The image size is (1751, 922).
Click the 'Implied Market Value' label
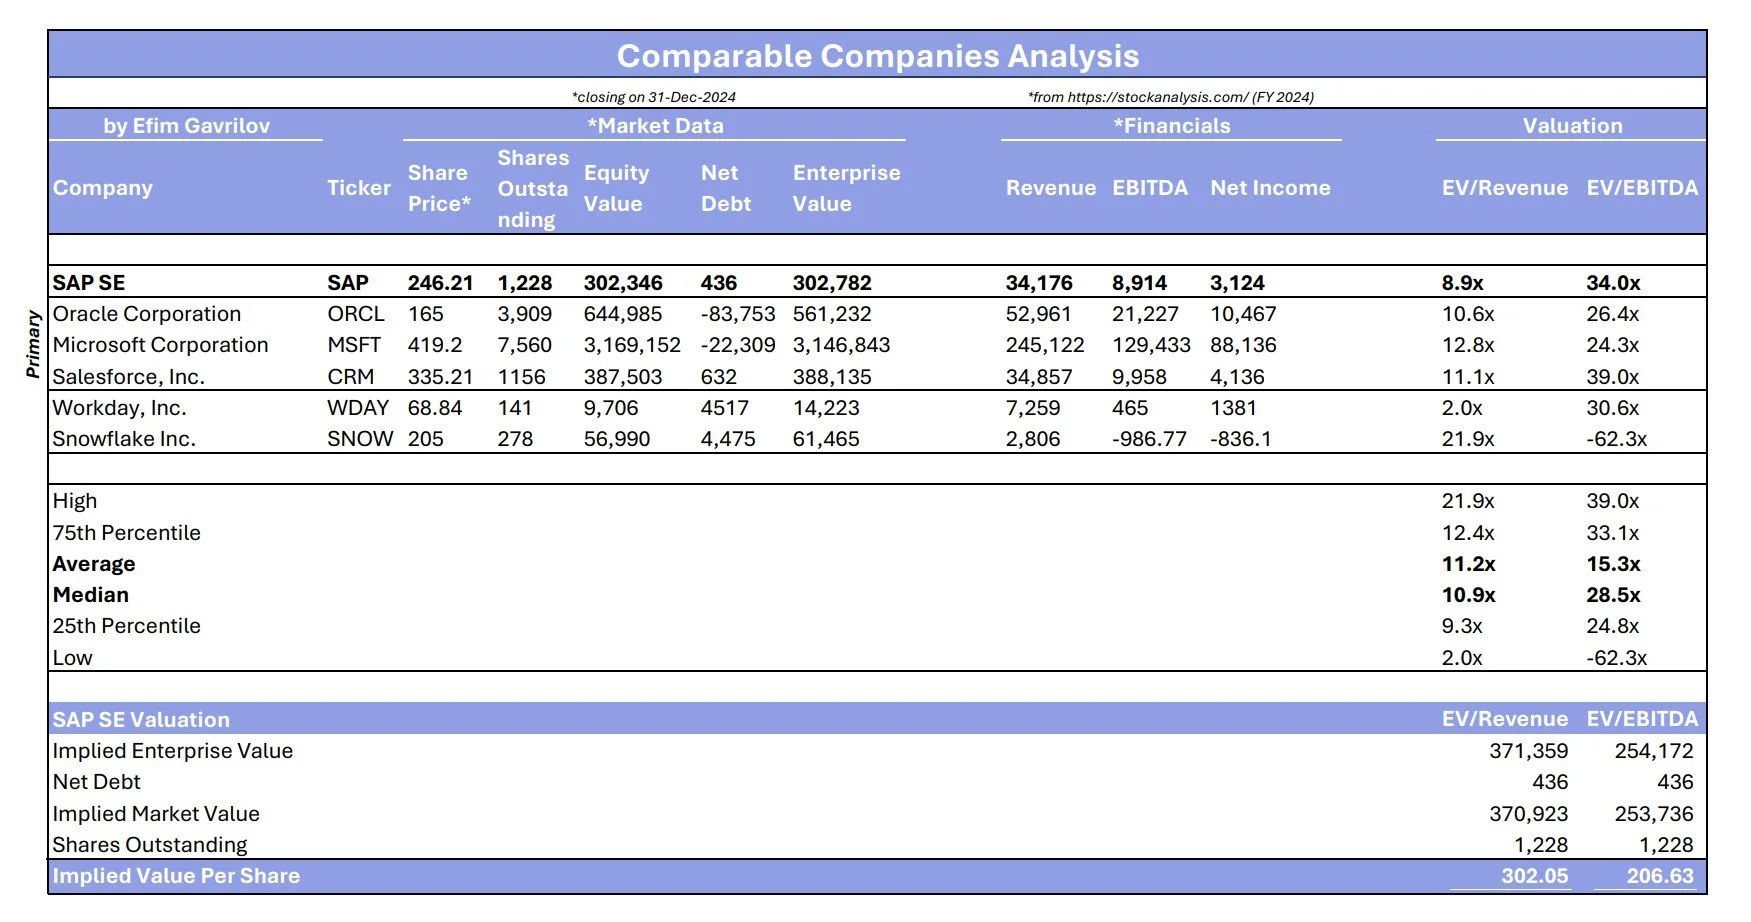coord(156,814)
